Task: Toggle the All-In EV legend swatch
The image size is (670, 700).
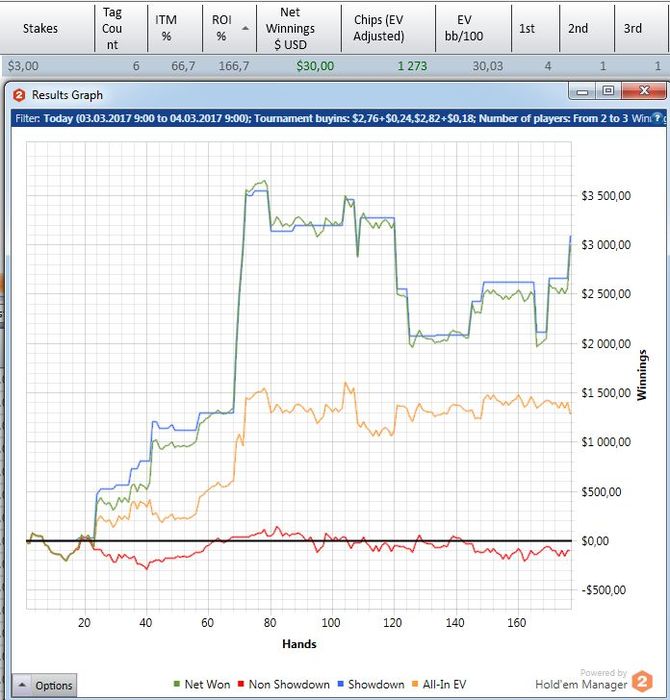Action: coord(415,684)
